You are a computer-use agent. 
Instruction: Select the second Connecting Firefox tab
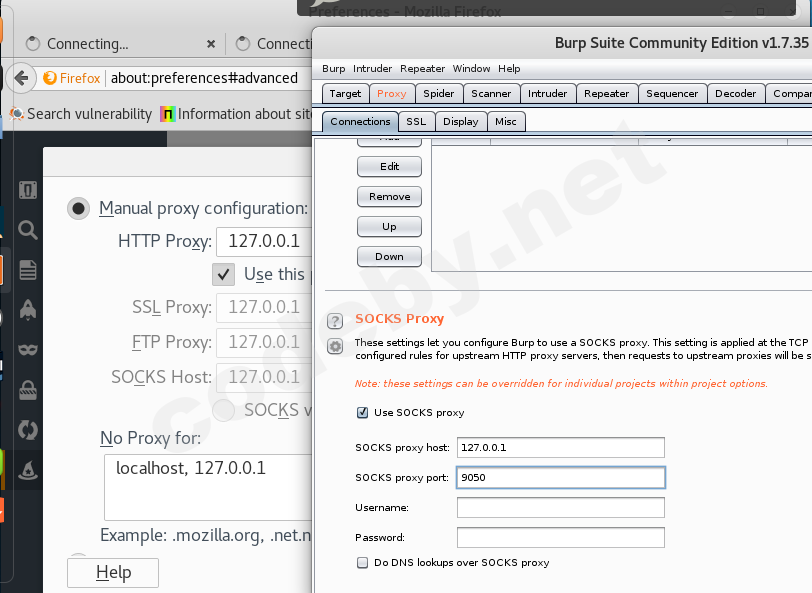click(x=270, y=44)
